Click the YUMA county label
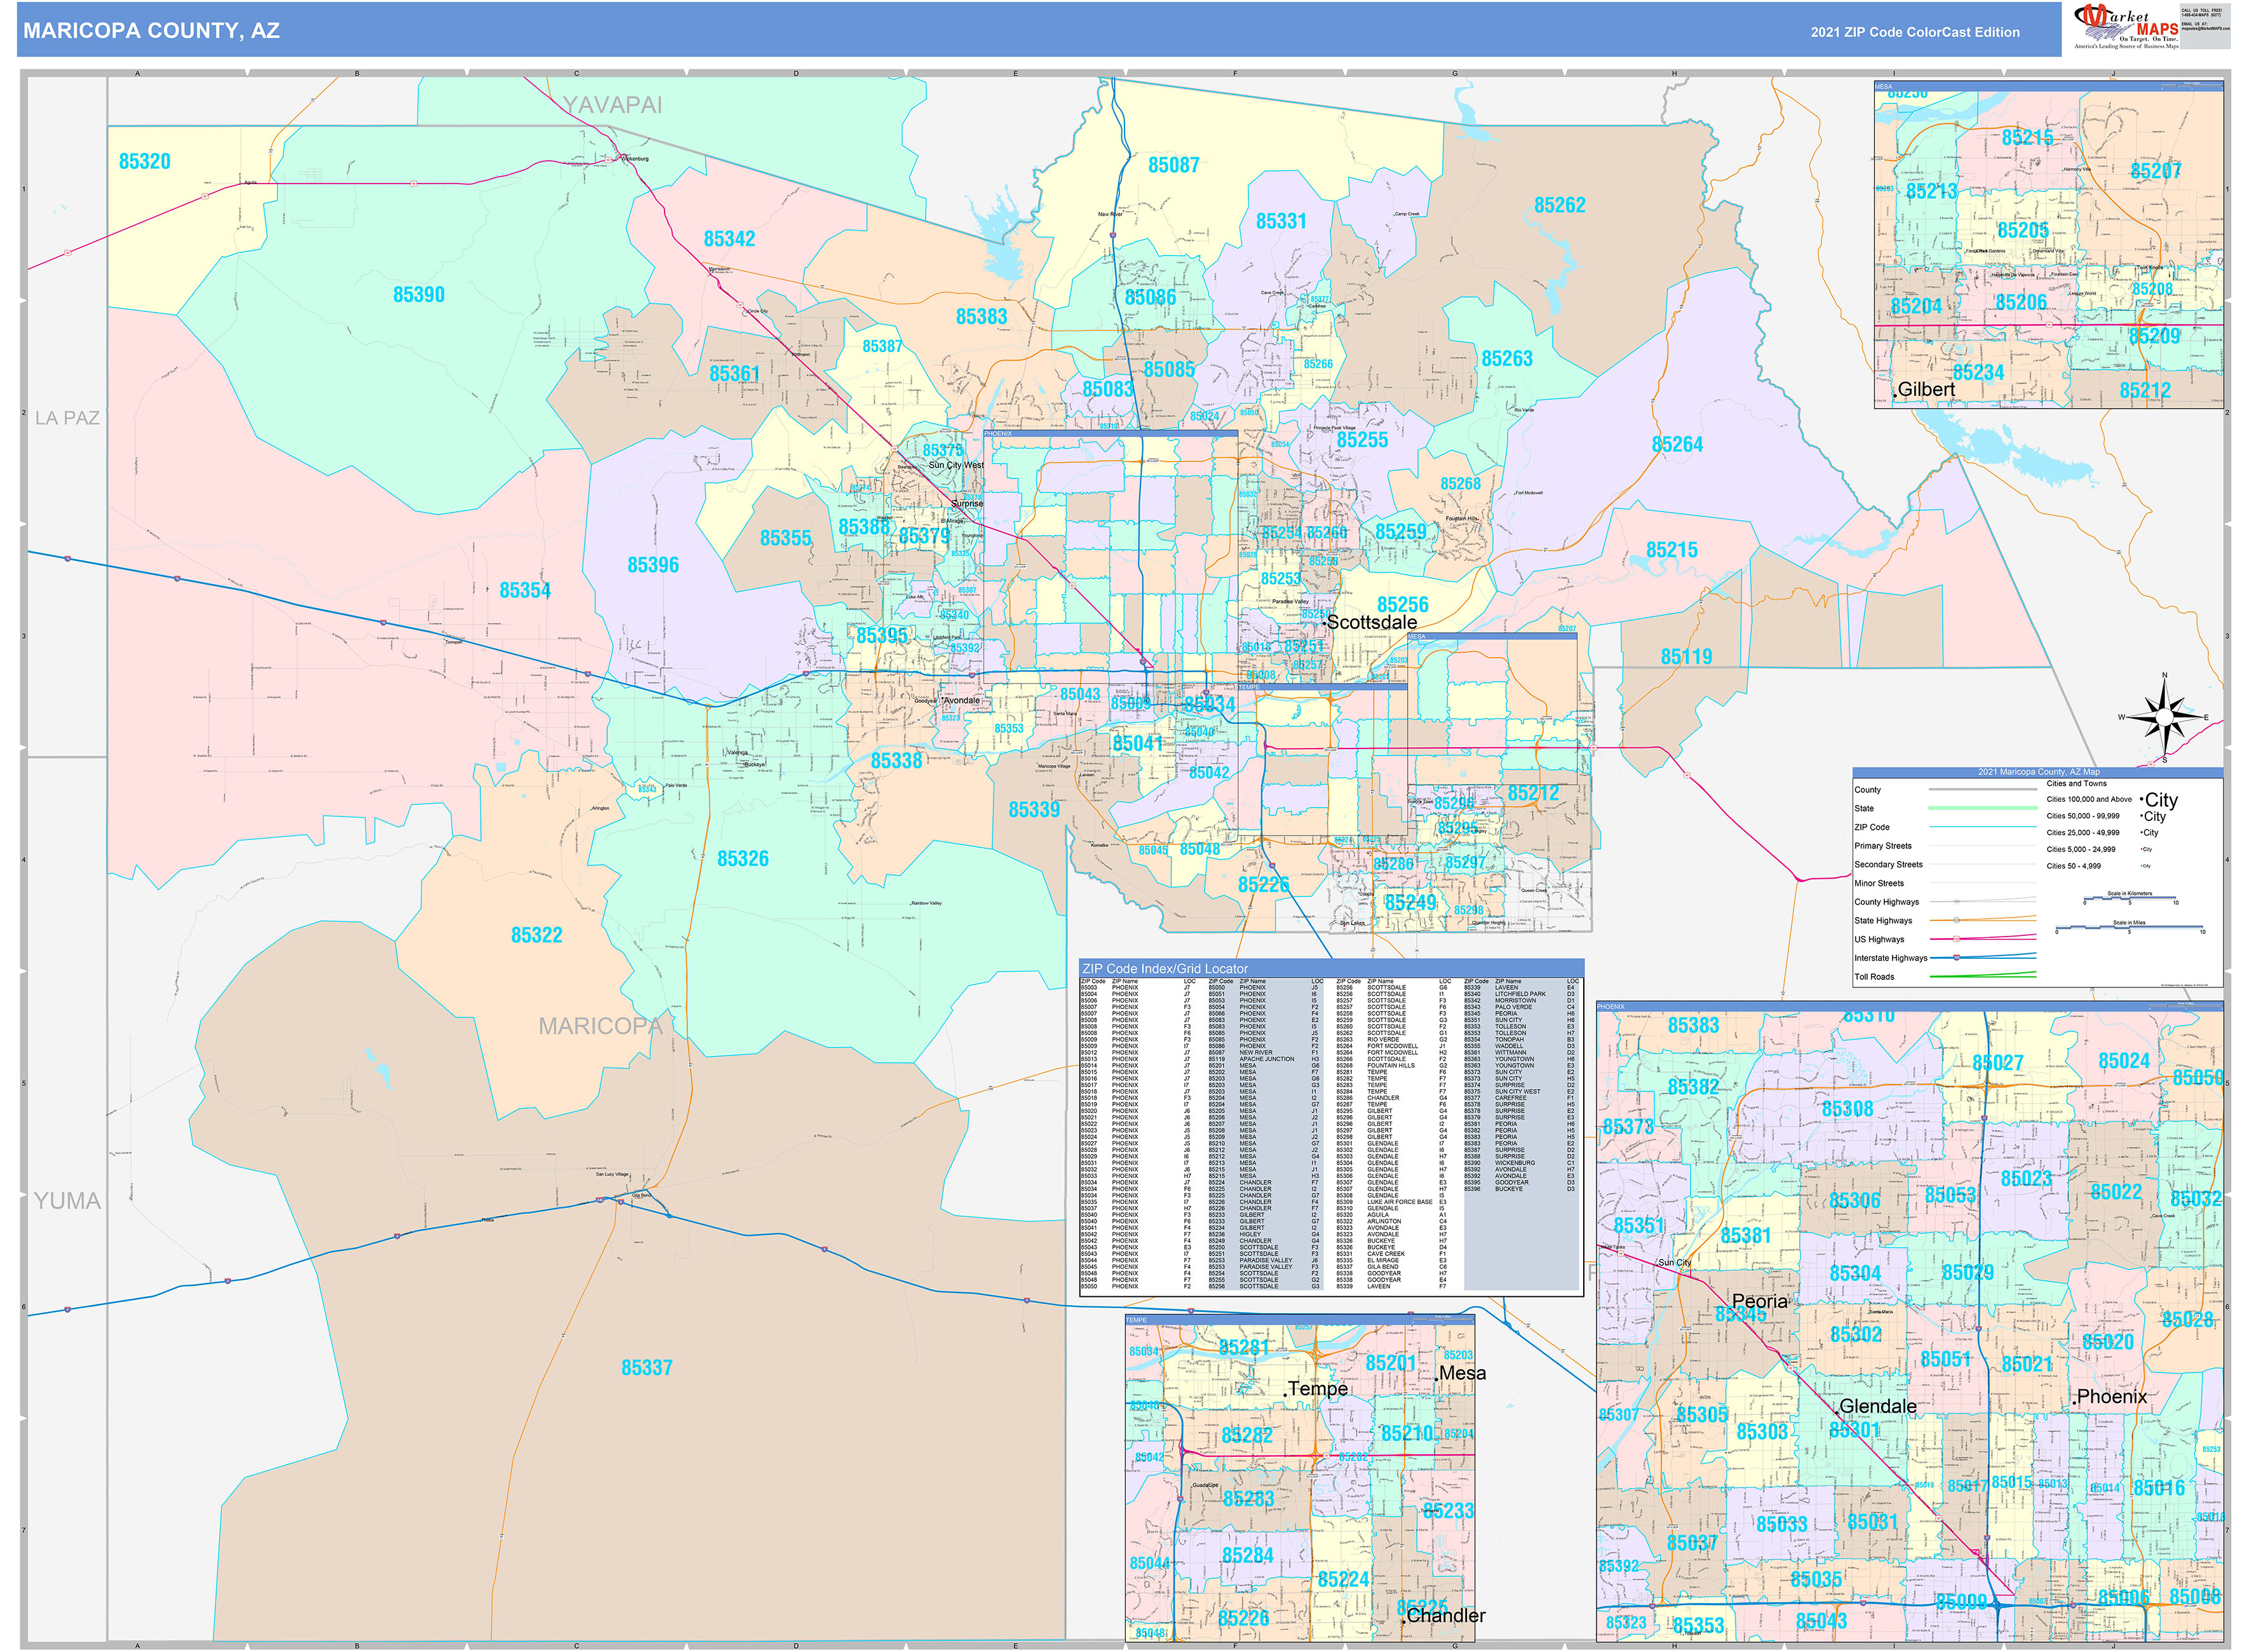Viewport: 2242px width, 1652px height. pyautogui.click(x=67, y=1201)
